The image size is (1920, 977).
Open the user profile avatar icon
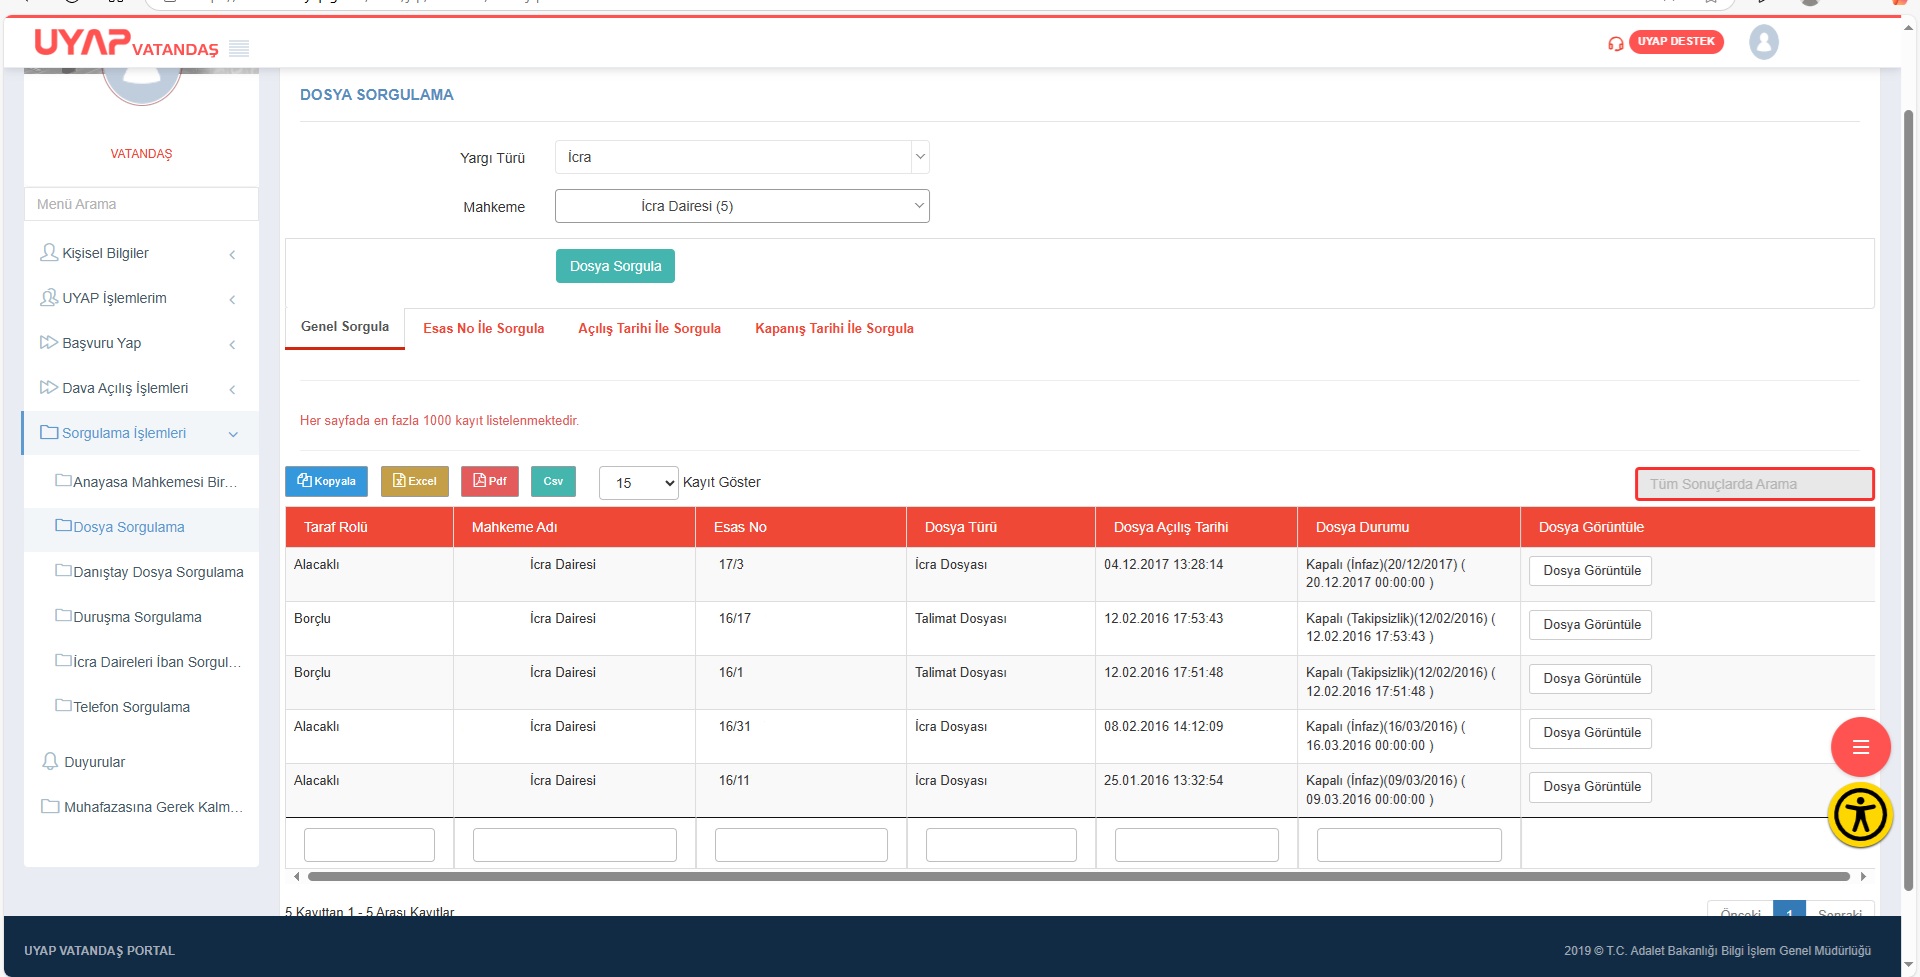pyautogui.click(x=1763, y=42)
